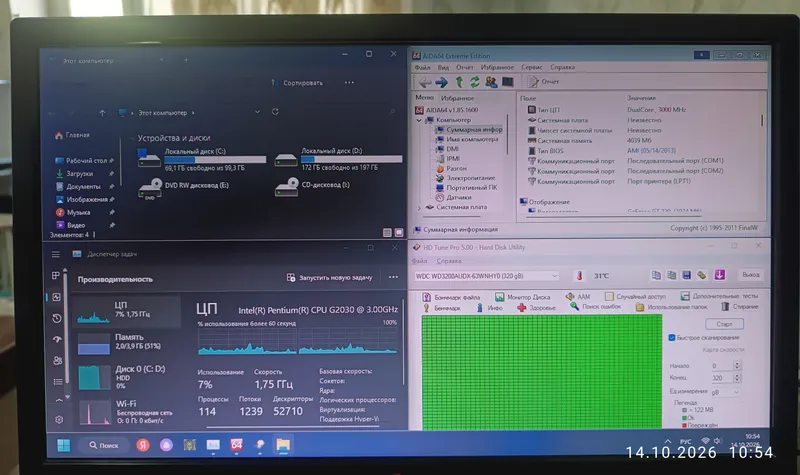The image size is (800, 475).
Task: Select Диск 0 (C: D:) performance item
Action: point(127,377)
